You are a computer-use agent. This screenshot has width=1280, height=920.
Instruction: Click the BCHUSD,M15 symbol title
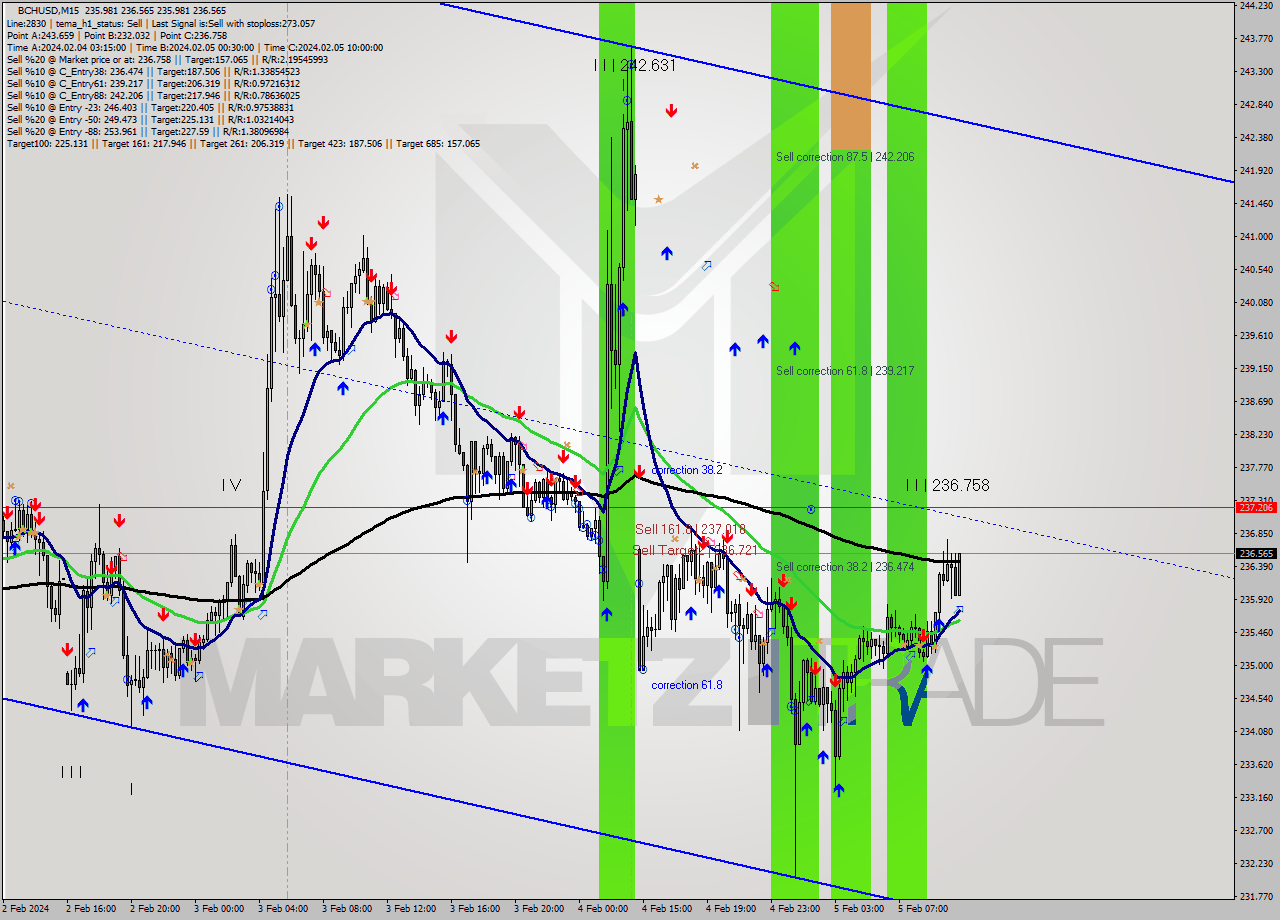[48, 11]
